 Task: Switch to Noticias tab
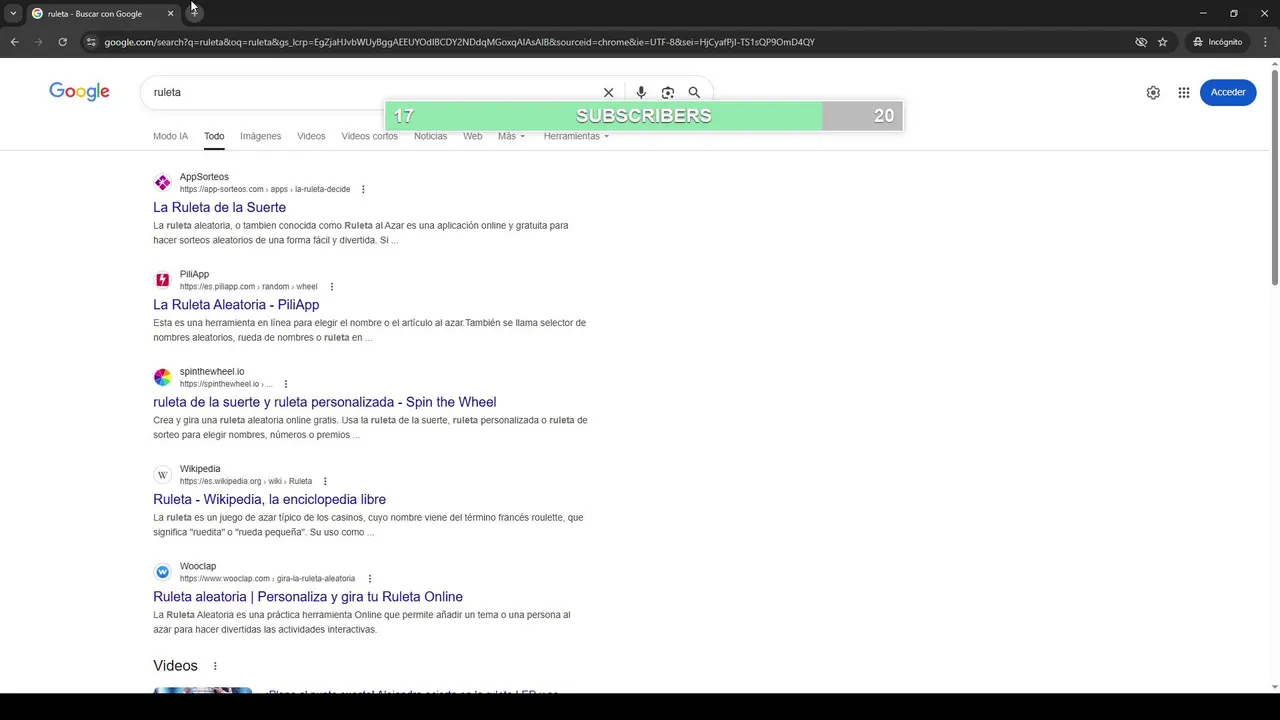[x=430, y=136]
